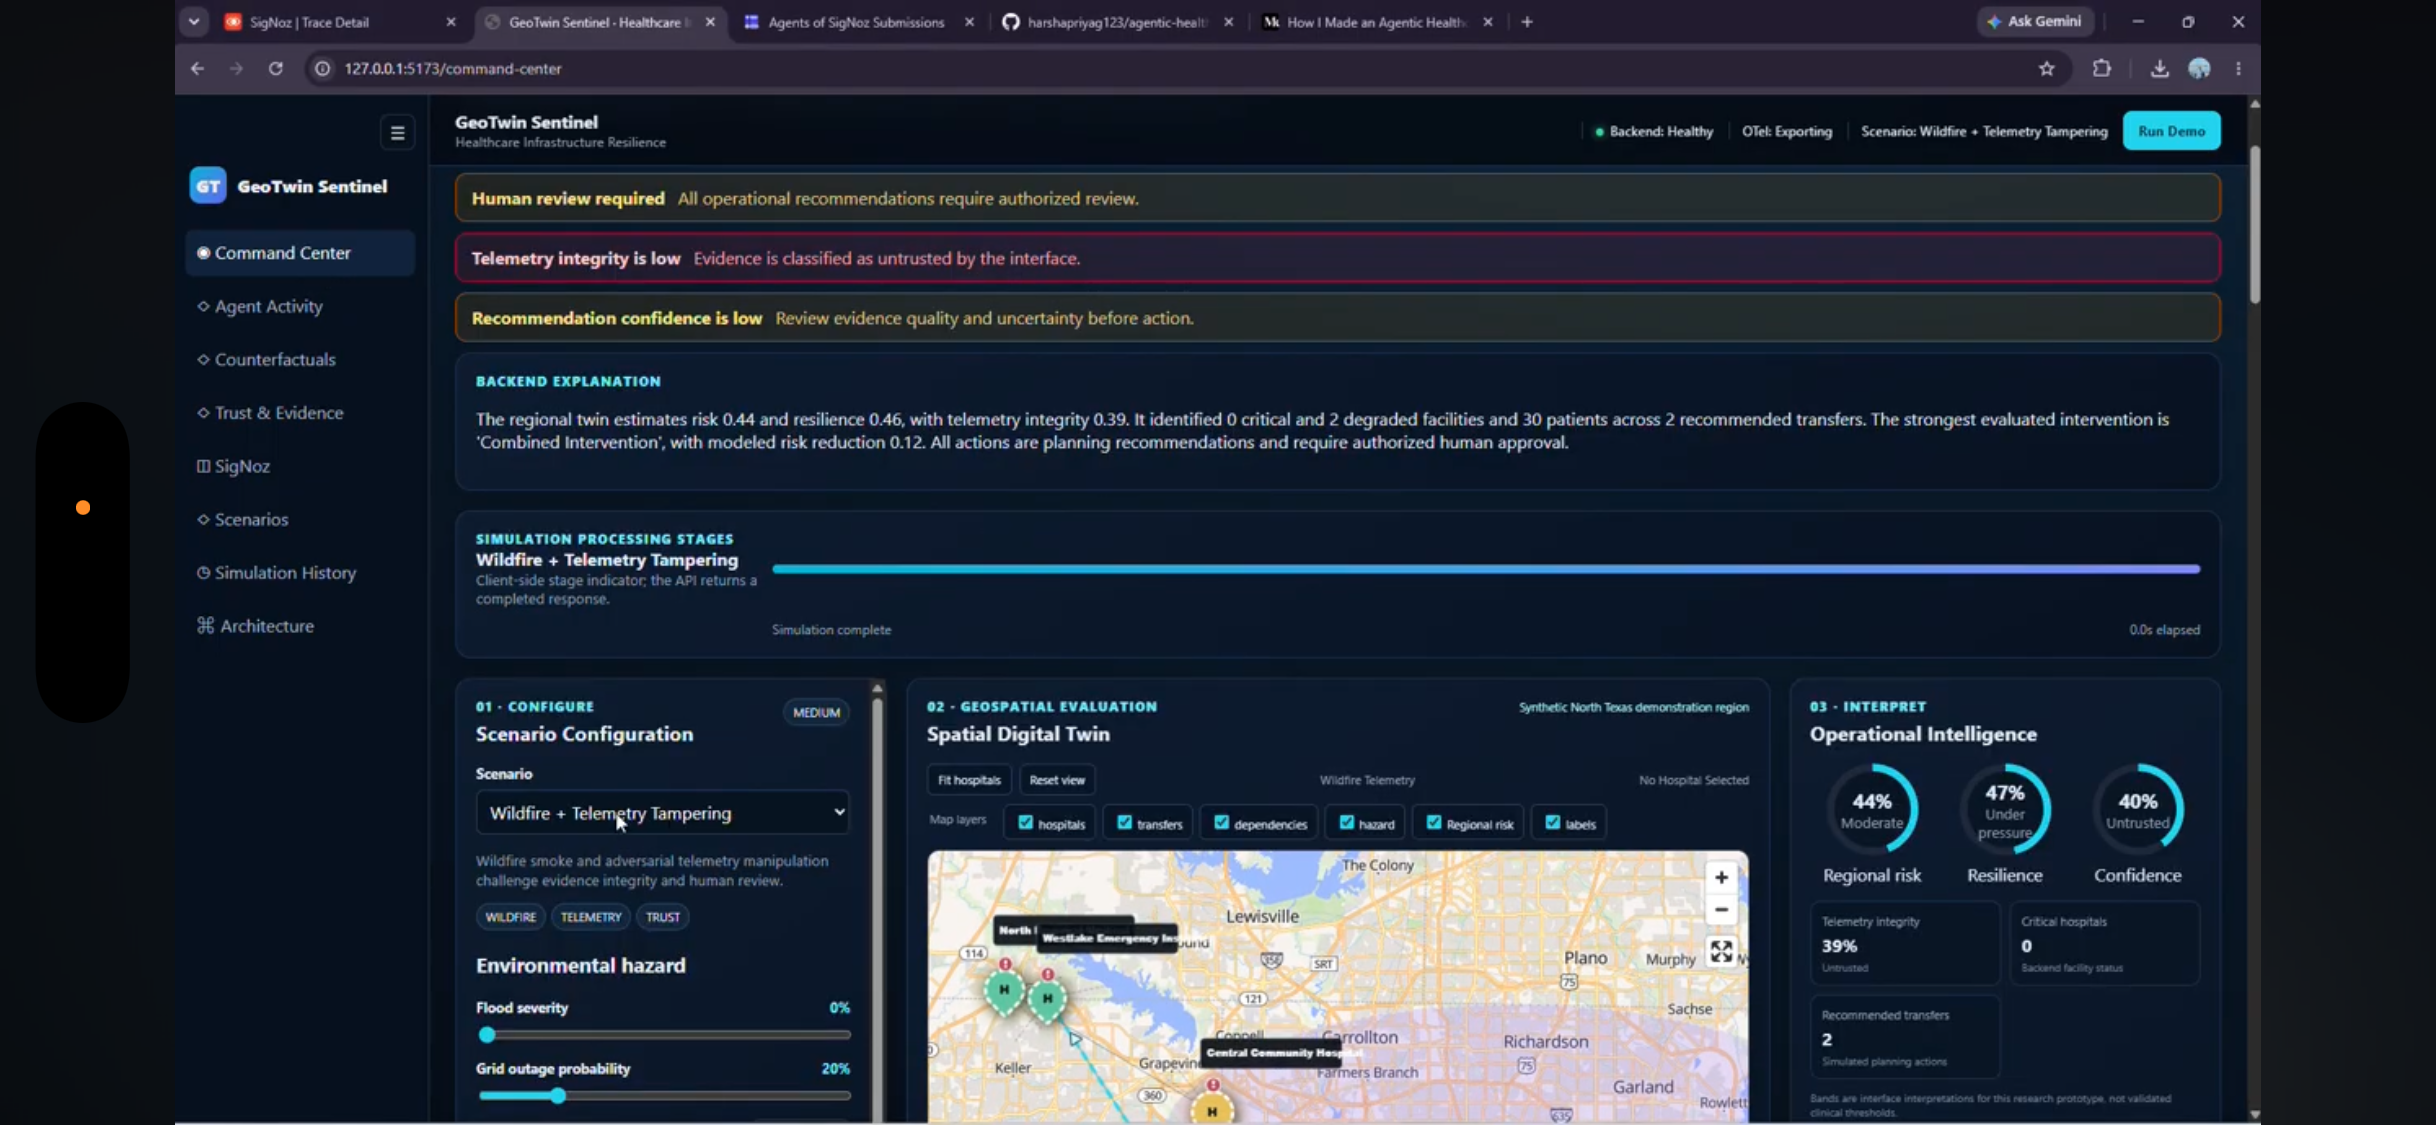Toggle the labels map layer checkbox
The width and height of the screenshot is (2436, 1125).
pos(1552,822)
